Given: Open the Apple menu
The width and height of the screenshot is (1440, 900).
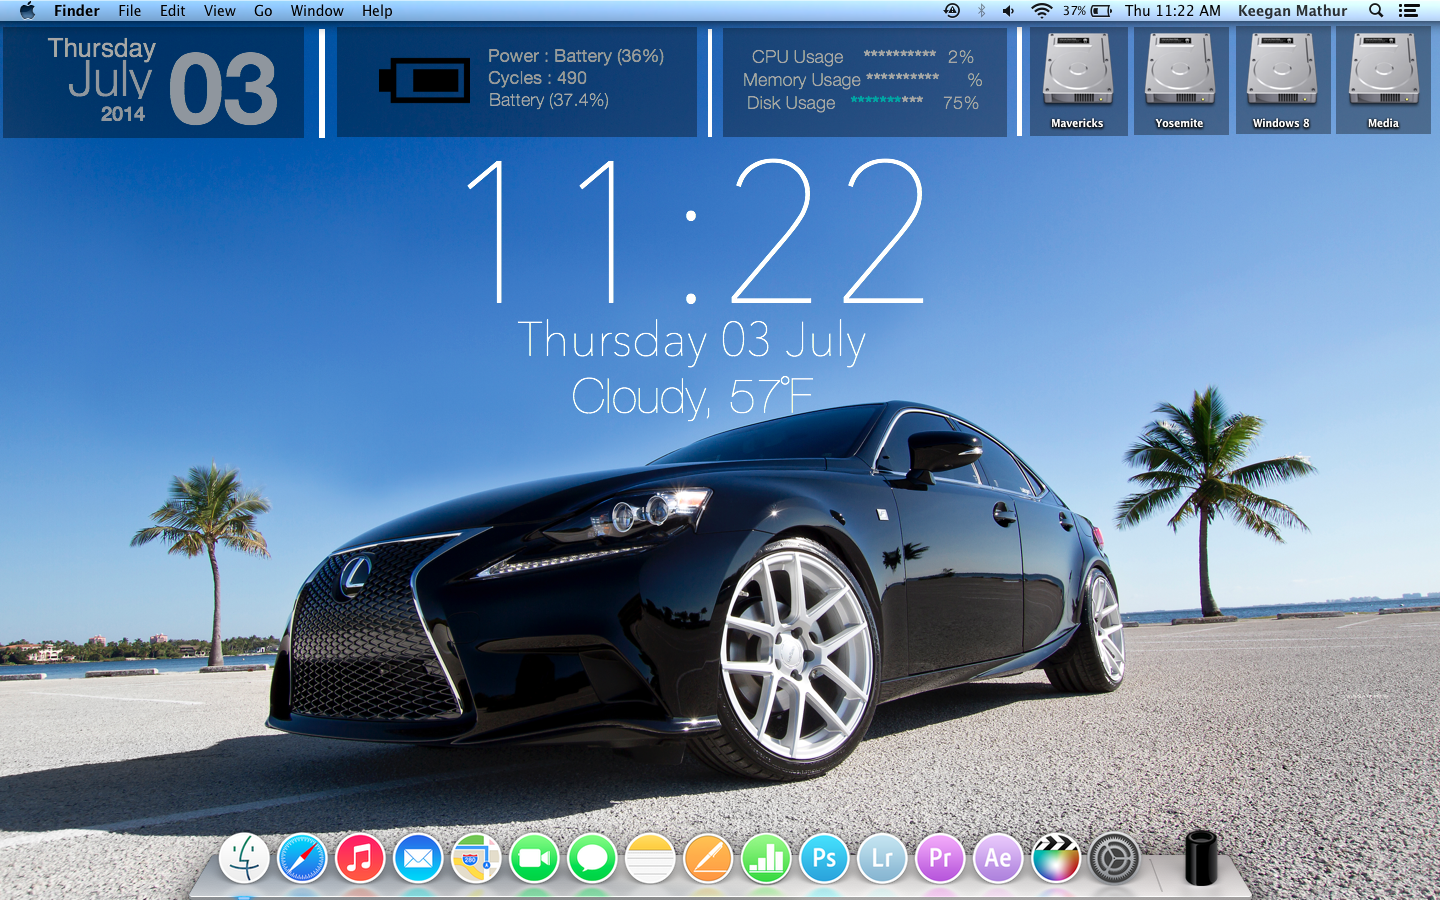Looking at the screenshot, I should pos(27,11).
